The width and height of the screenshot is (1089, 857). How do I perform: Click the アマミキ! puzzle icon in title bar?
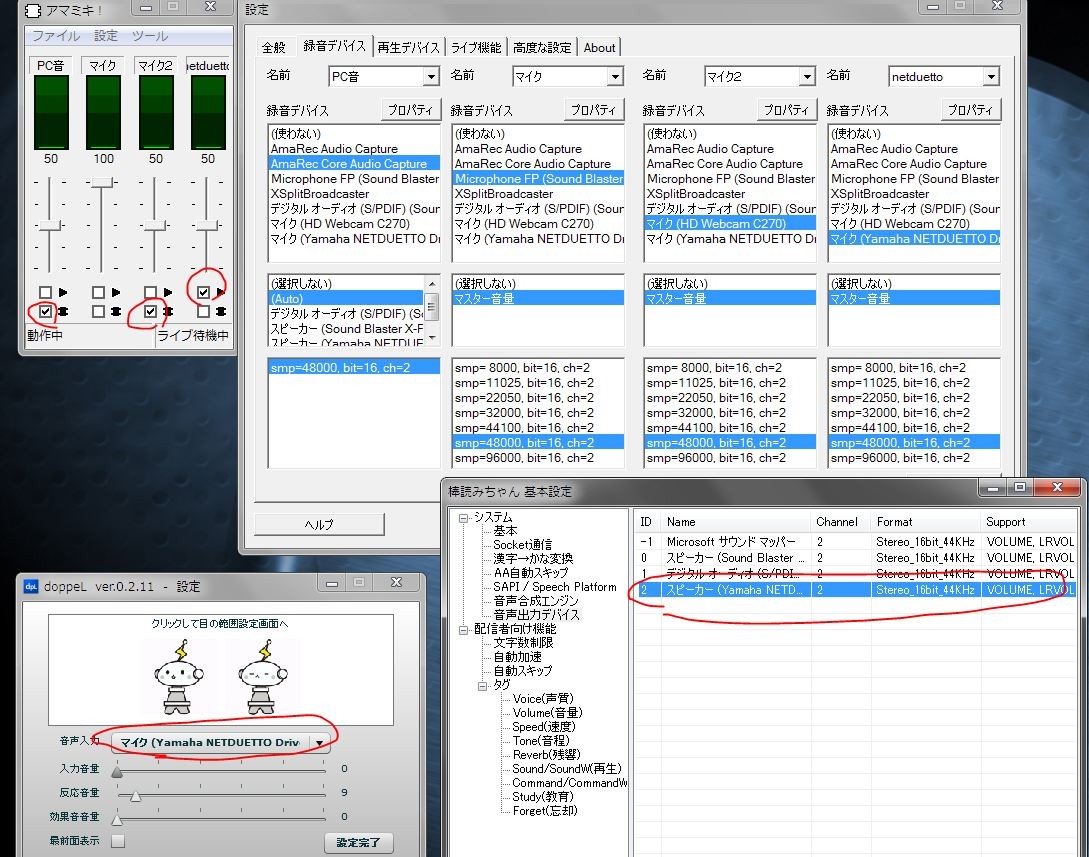[35, 10]
